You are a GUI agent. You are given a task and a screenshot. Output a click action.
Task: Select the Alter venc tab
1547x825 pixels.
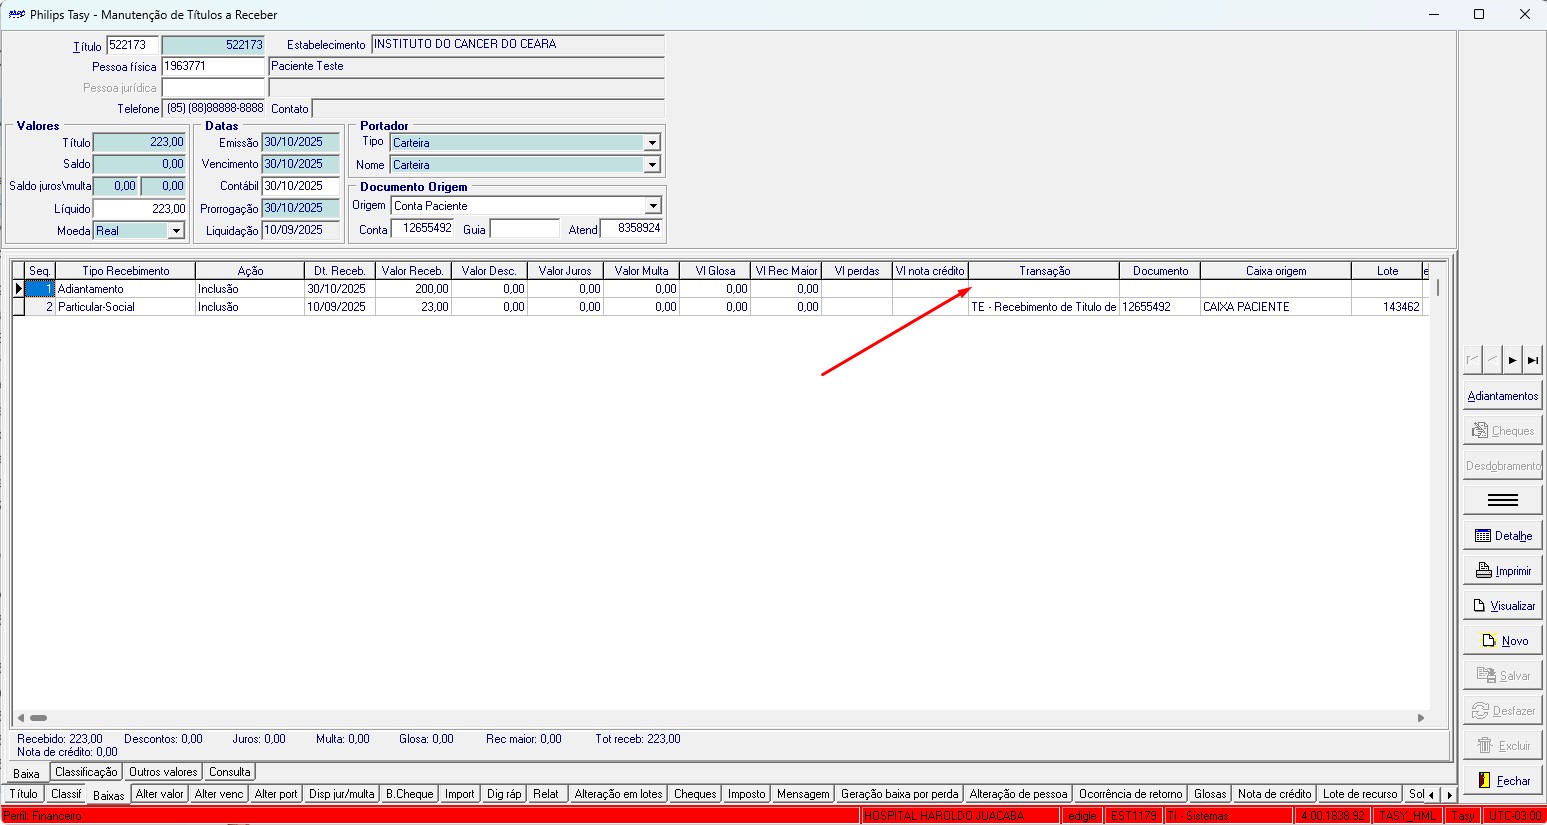(x=219, y=794)
